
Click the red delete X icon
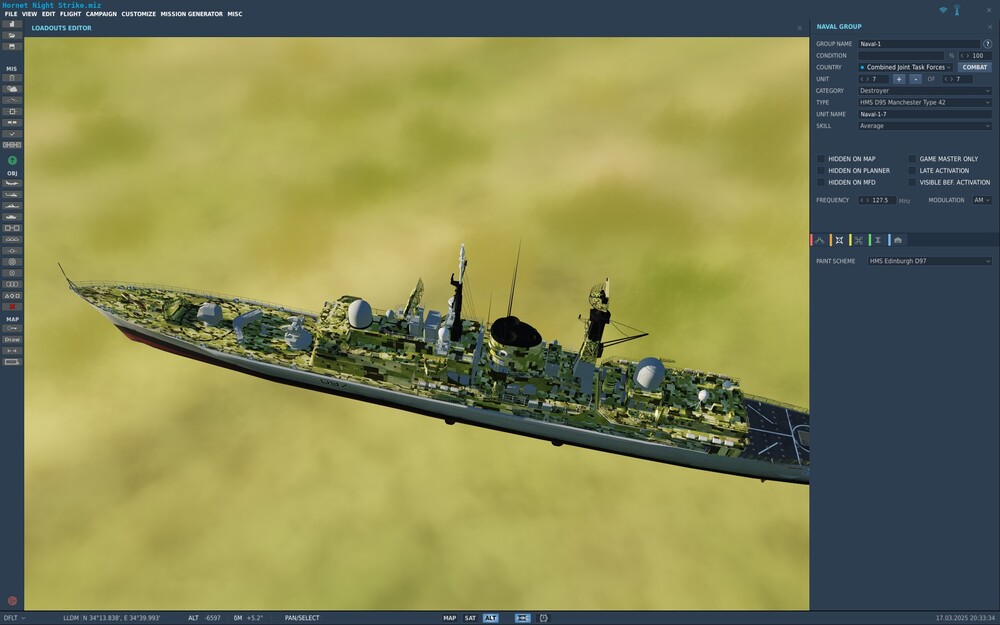(12, 307)
